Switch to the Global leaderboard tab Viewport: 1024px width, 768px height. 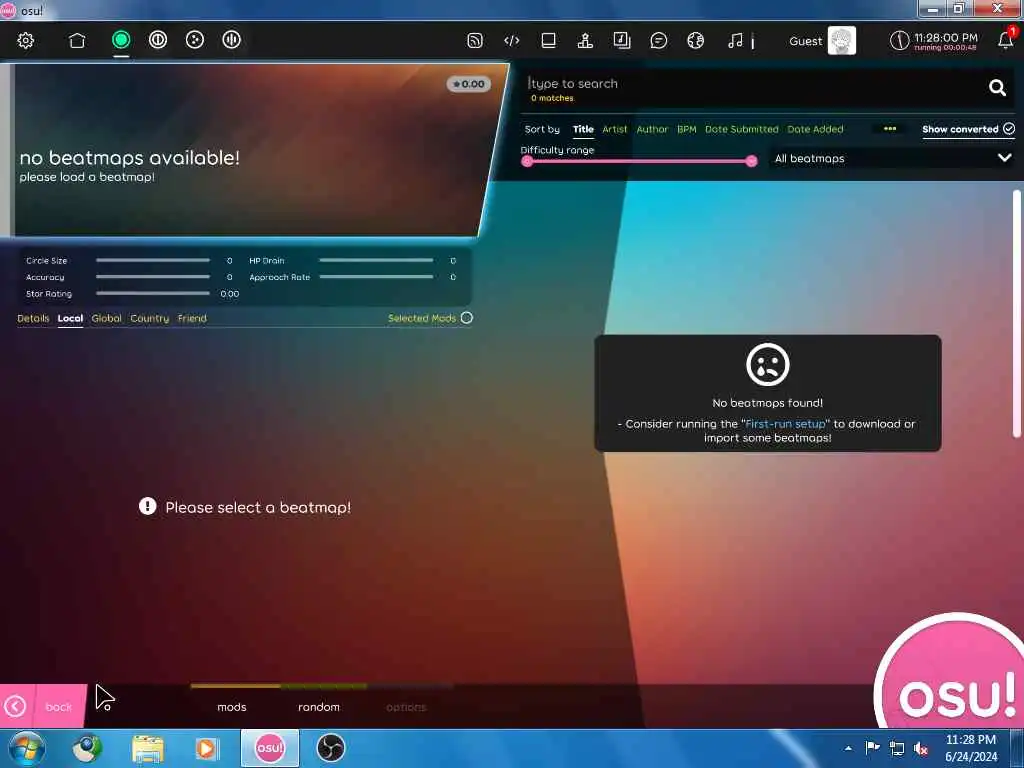tap(106, 318)
